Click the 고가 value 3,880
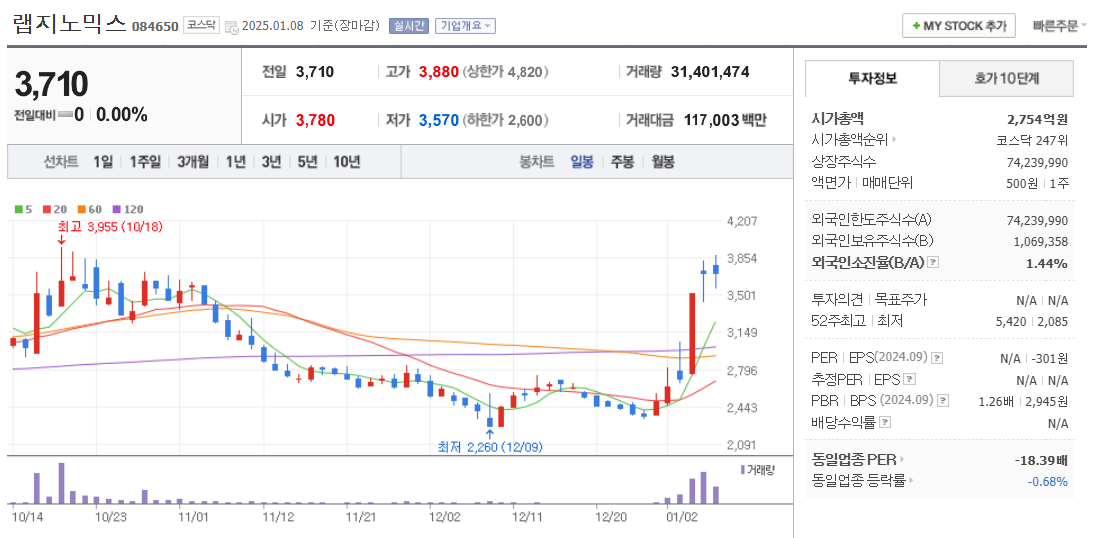 tap(438, 72)
